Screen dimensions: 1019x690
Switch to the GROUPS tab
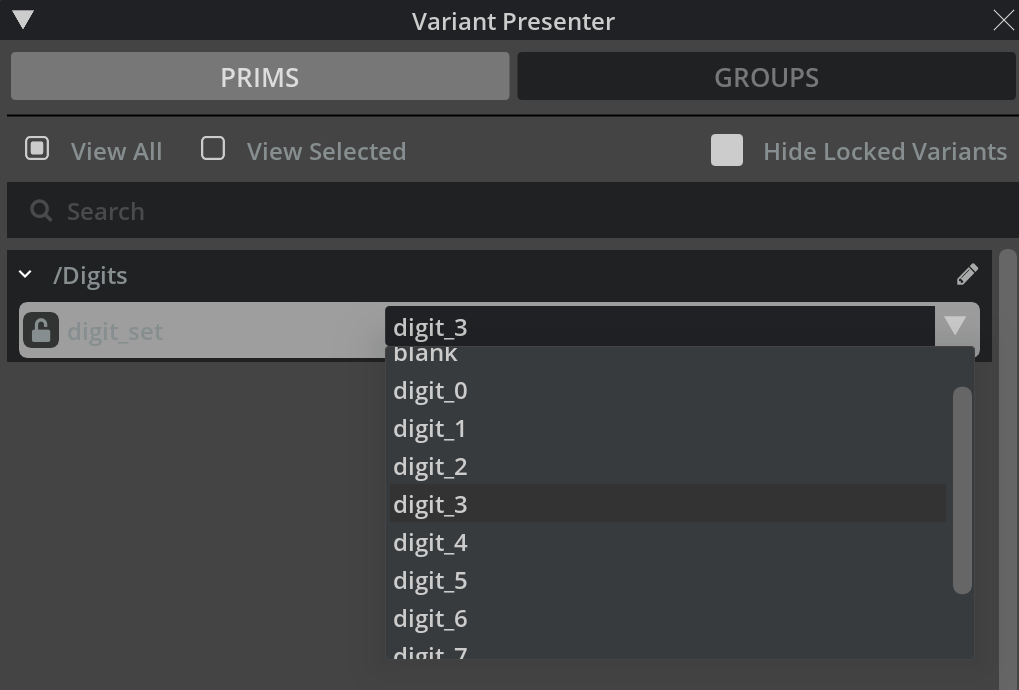(766, 77)
